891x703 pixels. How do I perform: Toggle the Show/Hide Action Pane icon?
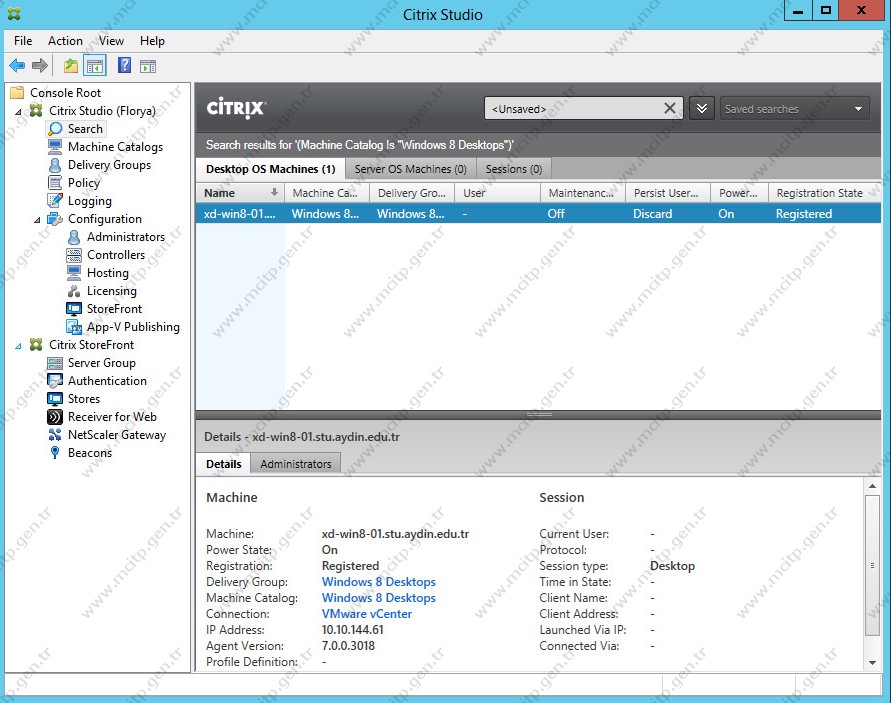(148, 66)
